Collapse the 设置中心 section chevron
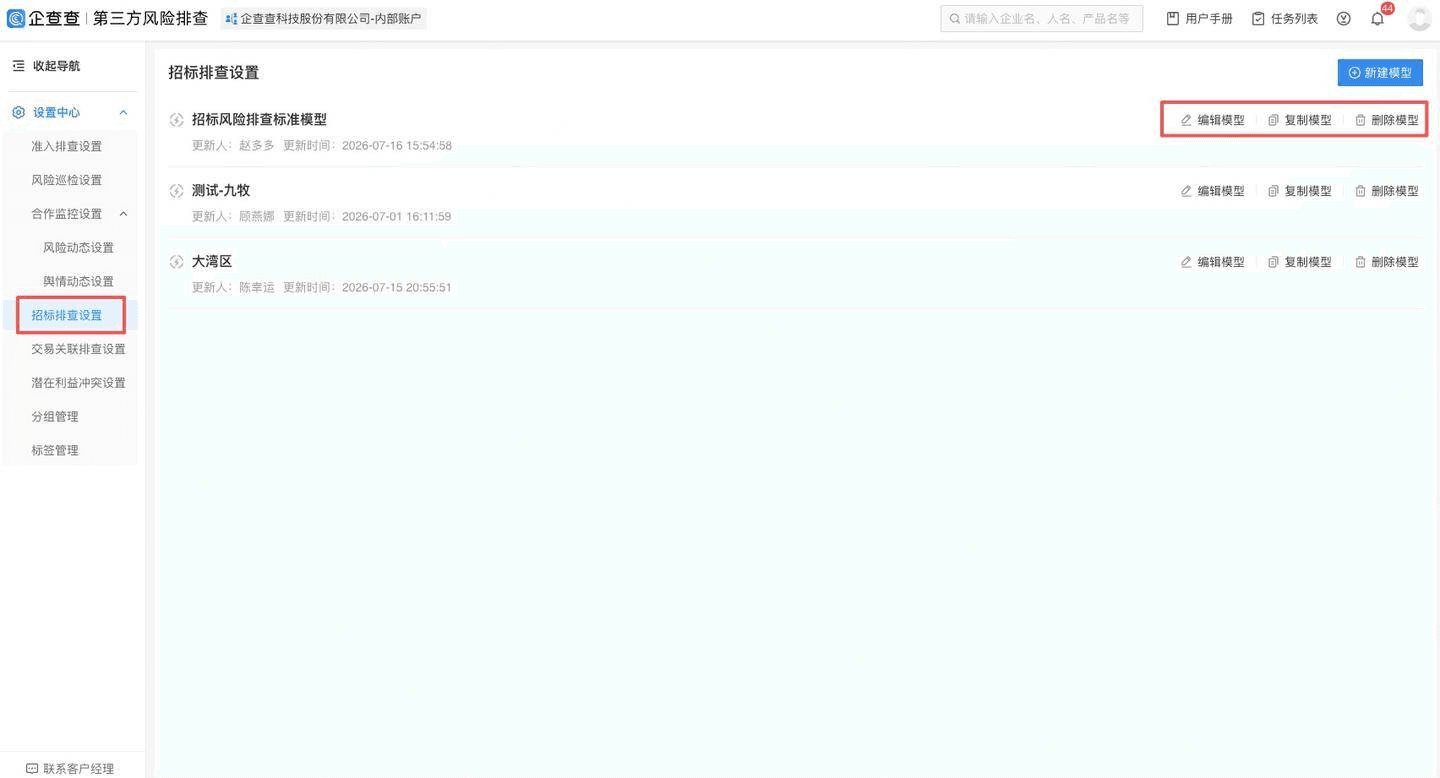 point(123,113)
